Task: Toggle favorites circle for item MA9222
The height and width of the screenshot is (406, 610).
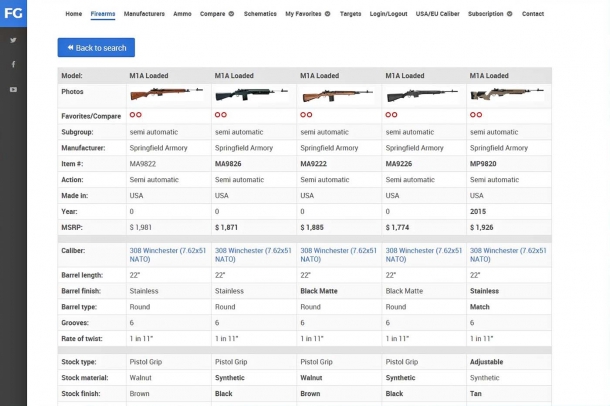Action: [303, 115]
